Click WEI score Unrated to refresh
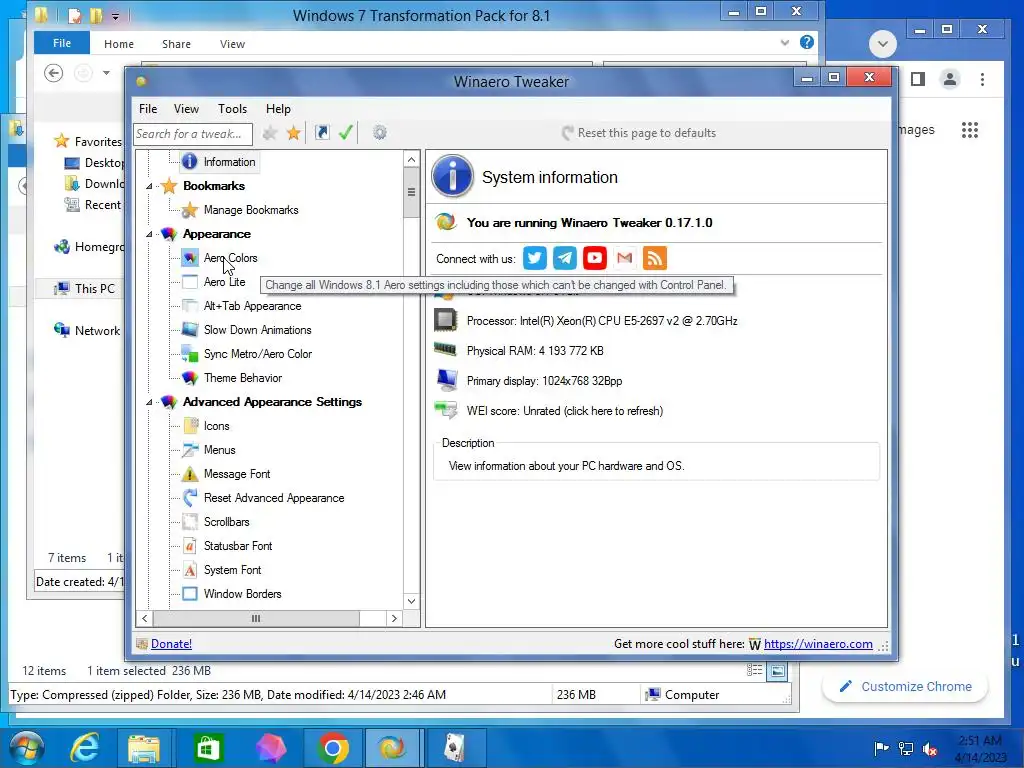Image resolution: width=1024 pixels, height=768 pixels. (565, 411)
